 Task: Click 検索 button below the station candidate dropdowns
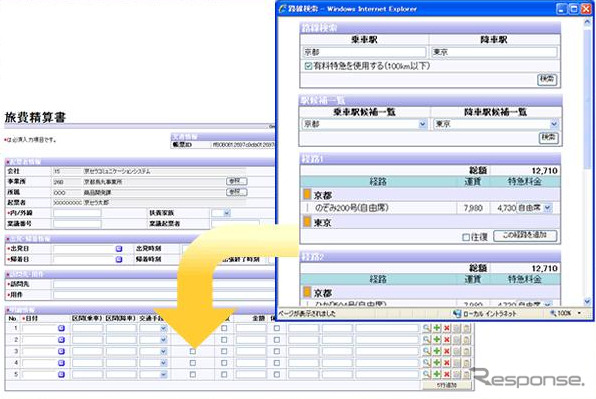tap(548, 138)
